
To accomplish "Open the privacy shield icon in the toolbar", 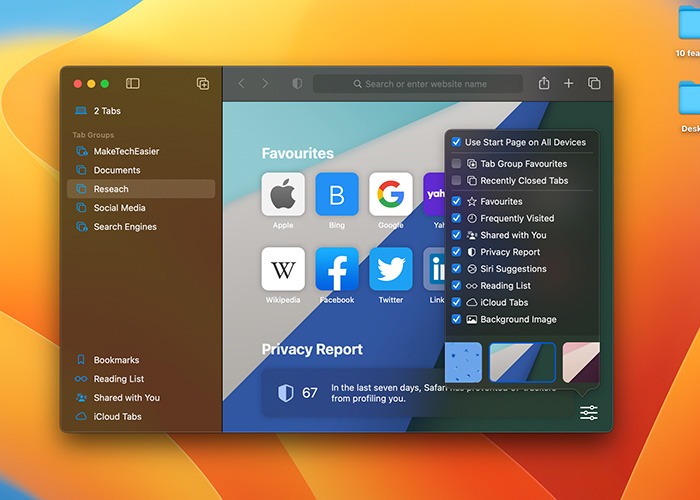I will pyautogui.click(x=297, y=83).
